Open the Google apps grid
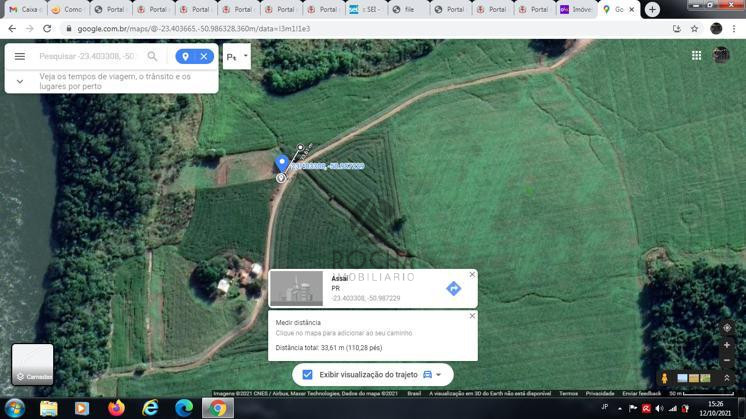 click(x=696, y=56)
